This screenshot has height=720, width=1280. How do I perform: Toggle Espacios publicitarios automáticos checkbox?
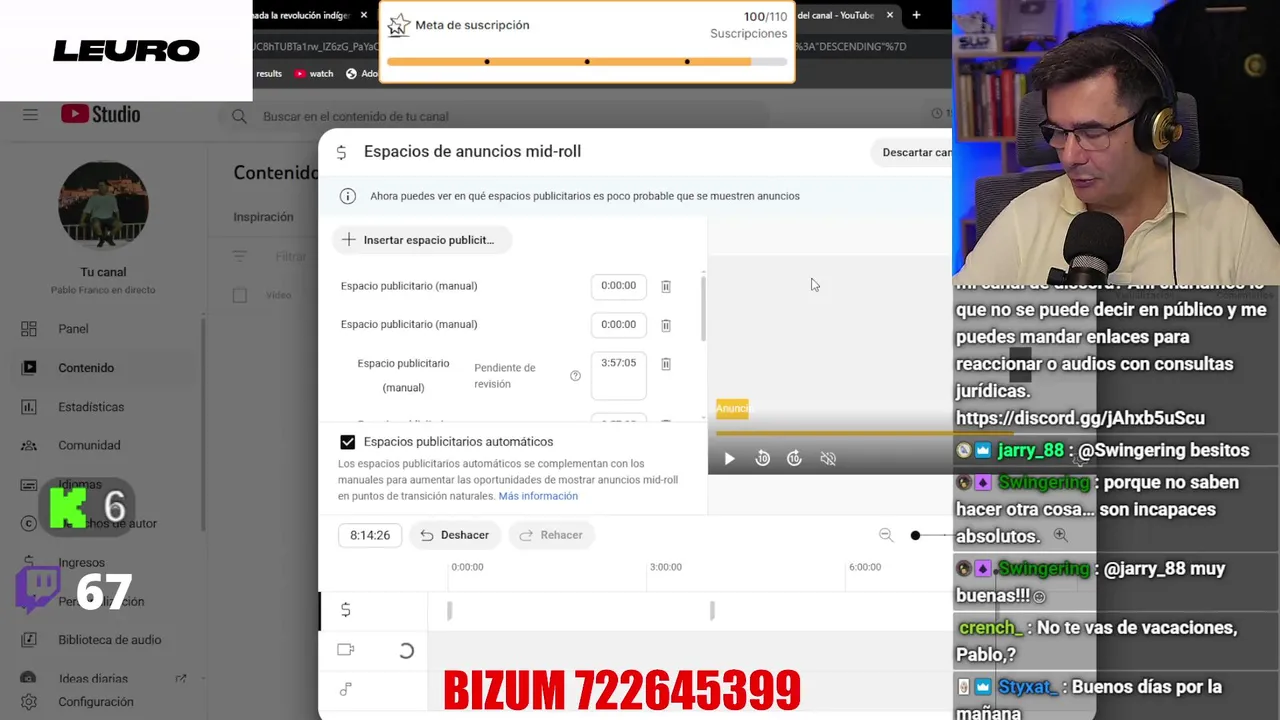tap(347, 442)
